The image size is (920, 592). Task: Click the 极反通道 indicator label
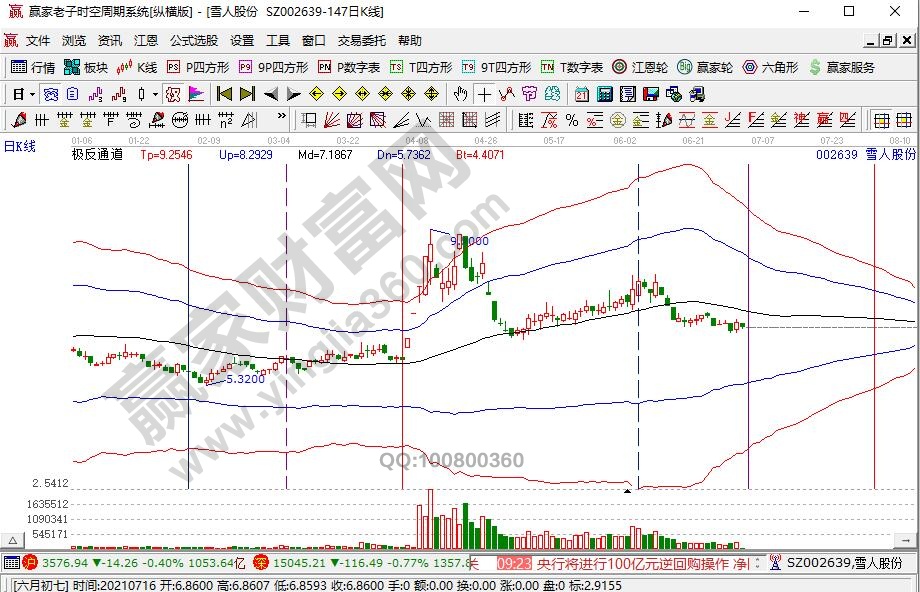97,155
